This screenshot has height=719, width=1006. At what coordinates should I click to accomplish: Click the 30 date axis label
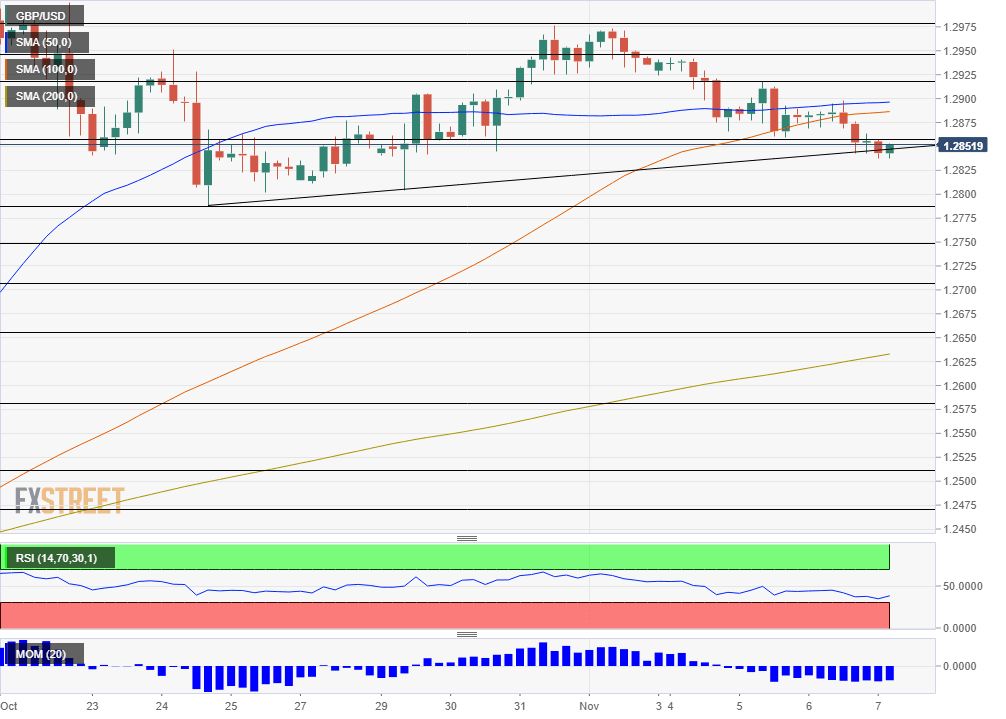pos(450,706)
